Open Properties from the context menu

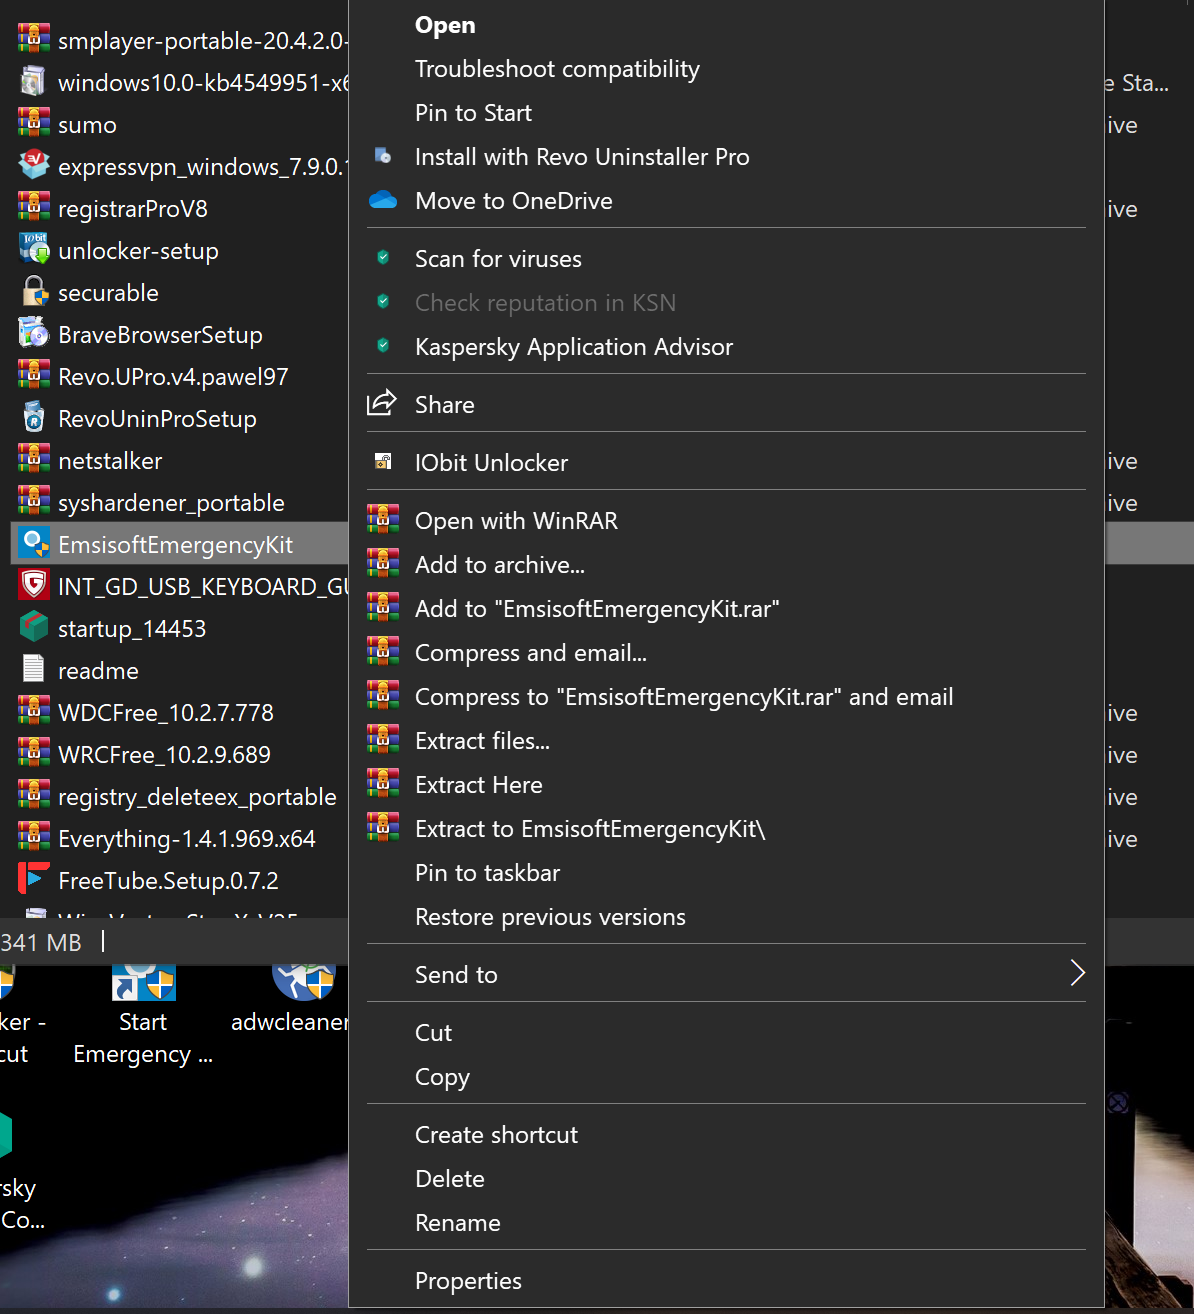468,1281
